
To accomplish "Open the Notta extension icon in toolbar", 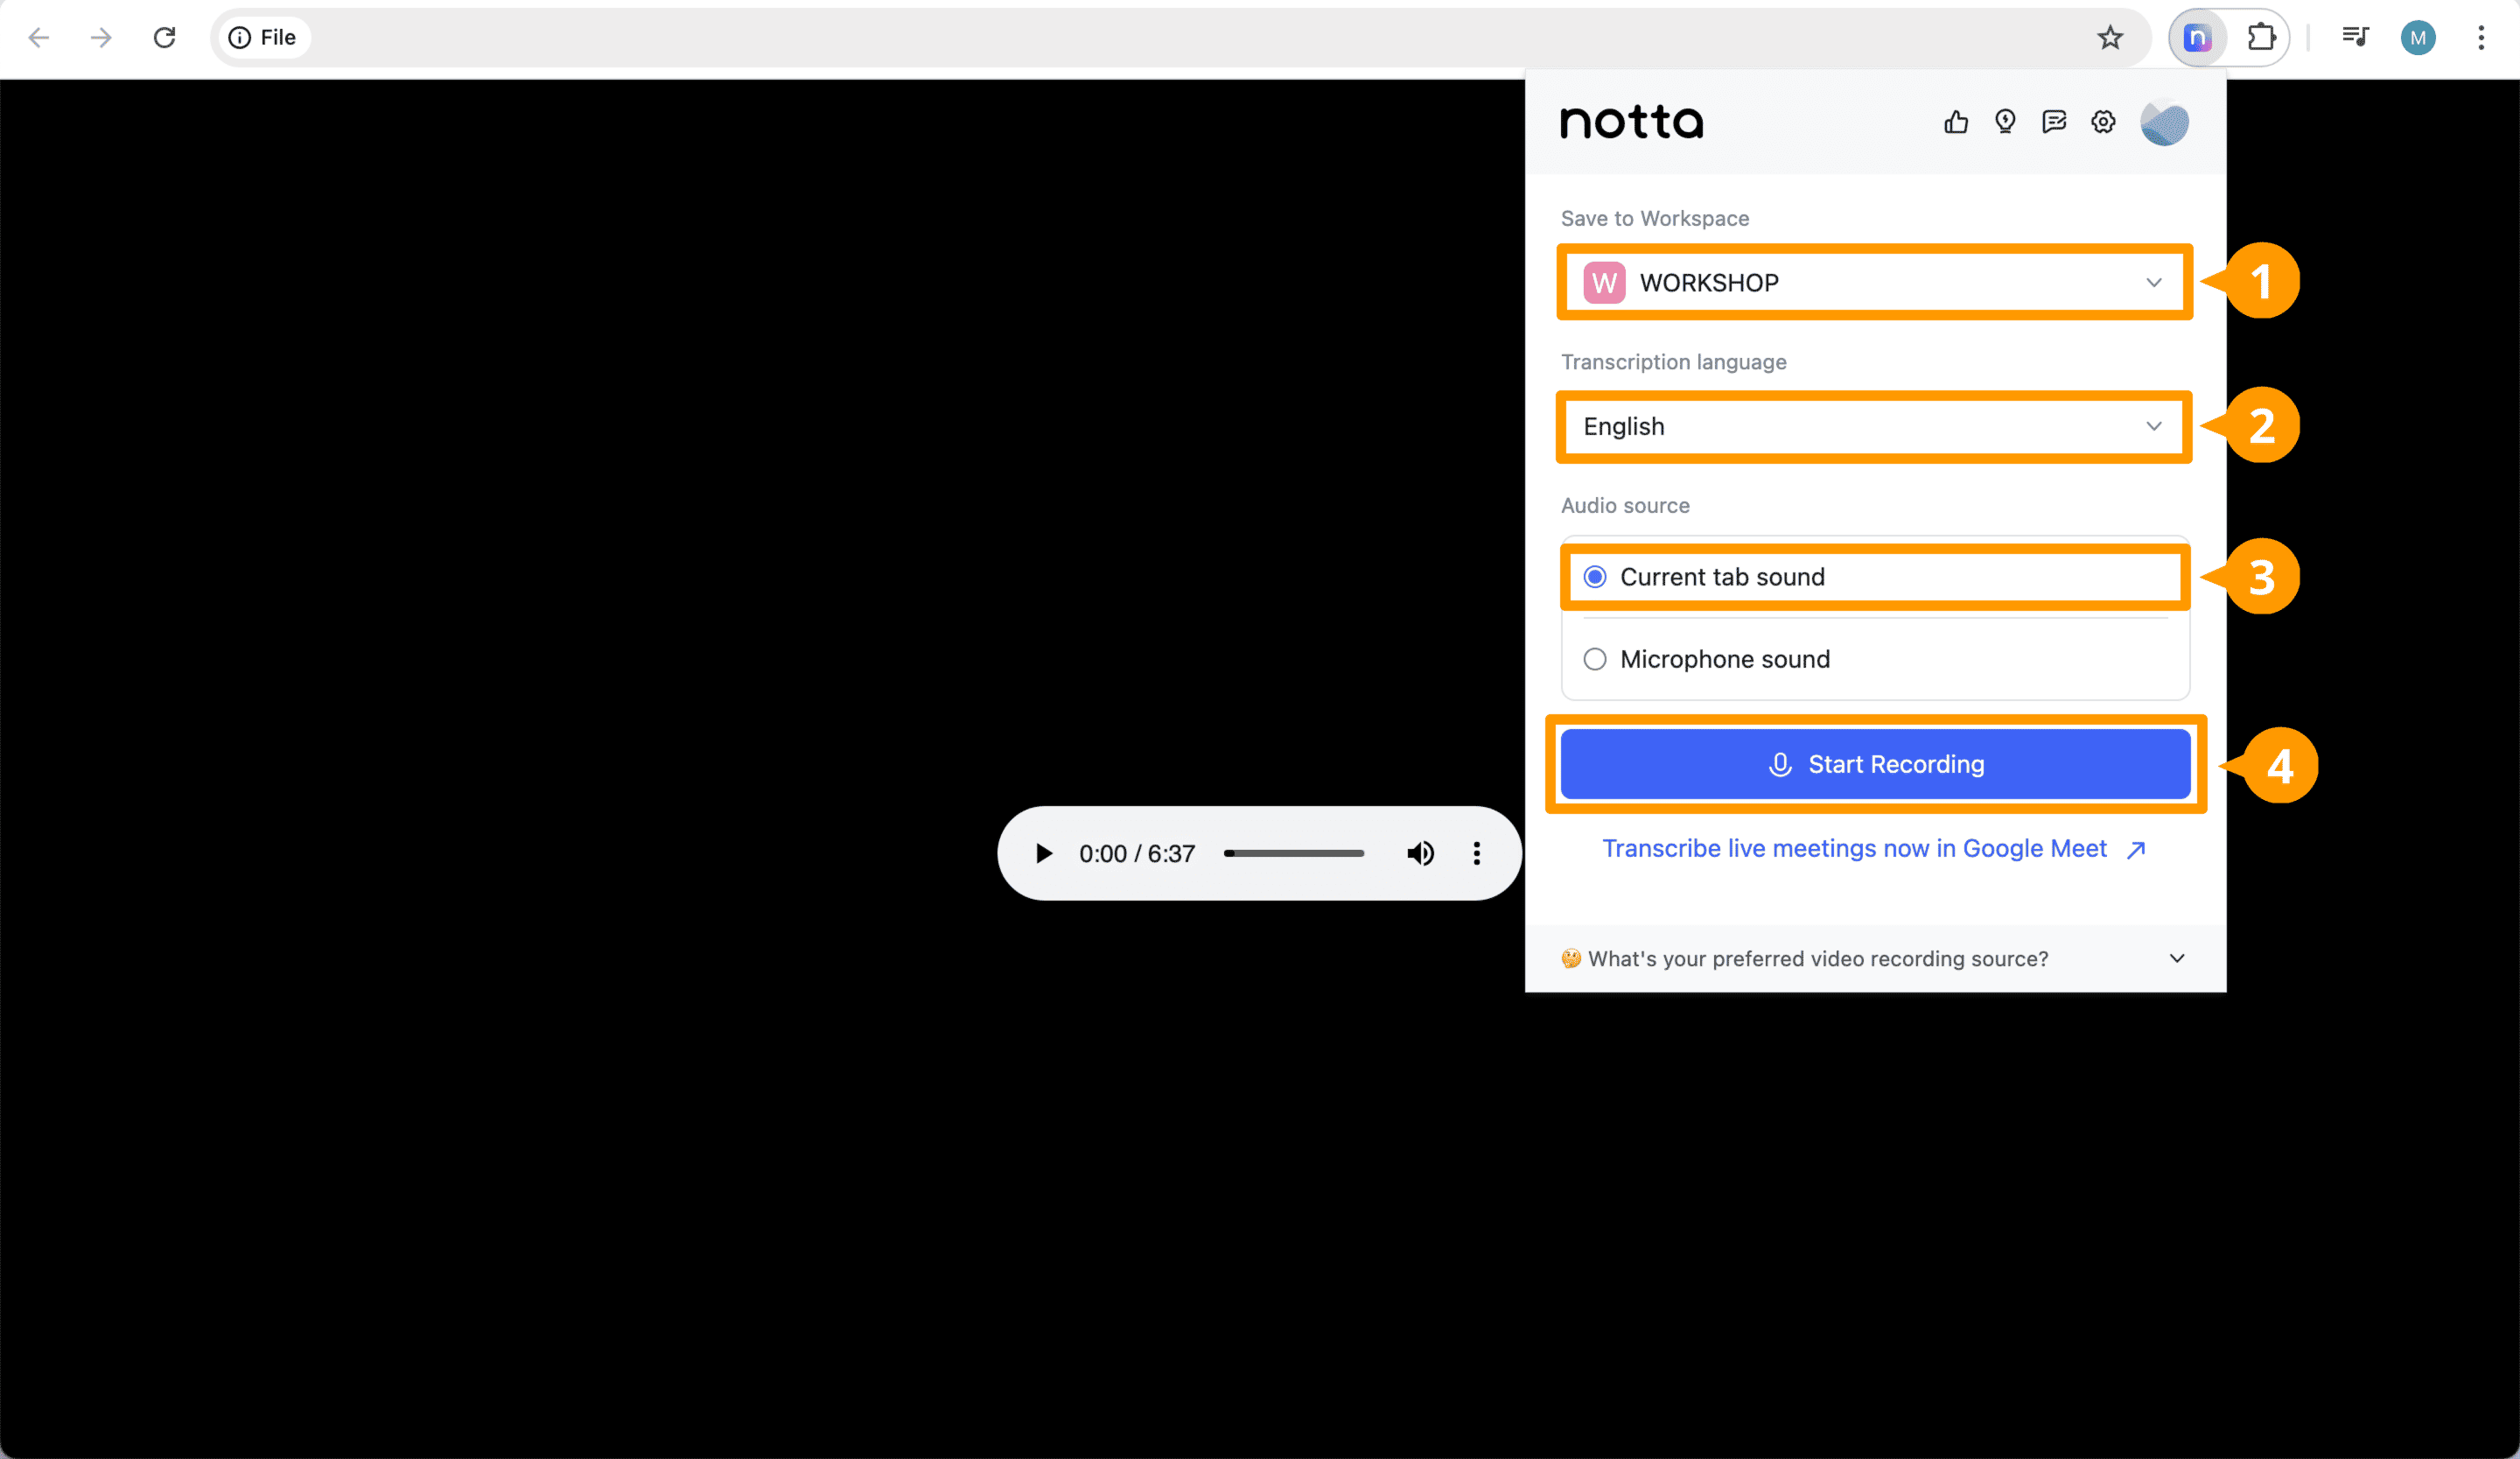I will [x=2197, y=38].
